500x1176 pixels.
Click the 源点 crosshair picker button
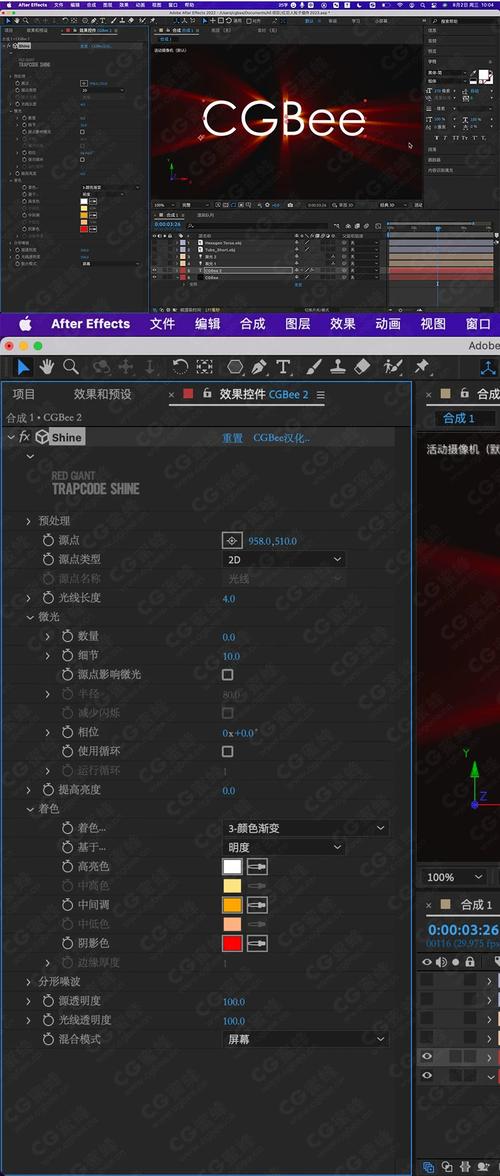232,540
